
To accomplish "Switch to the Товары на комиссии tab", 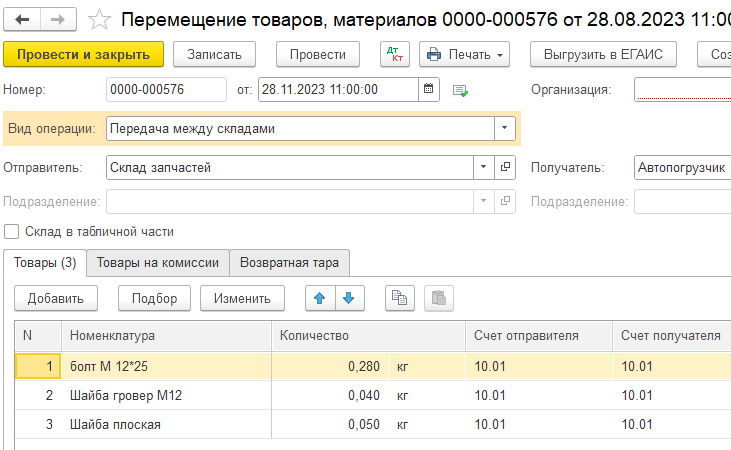I will click(157, 263).
